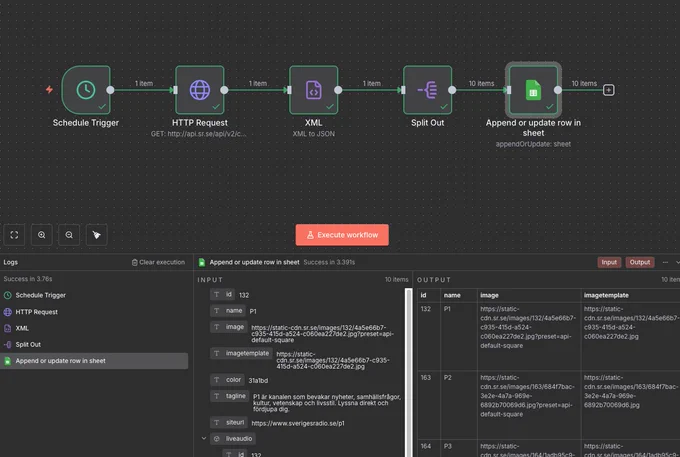This screenshot has height=457, width=680.
Task: Toggle the Input panel view
Action: point(609,262)
